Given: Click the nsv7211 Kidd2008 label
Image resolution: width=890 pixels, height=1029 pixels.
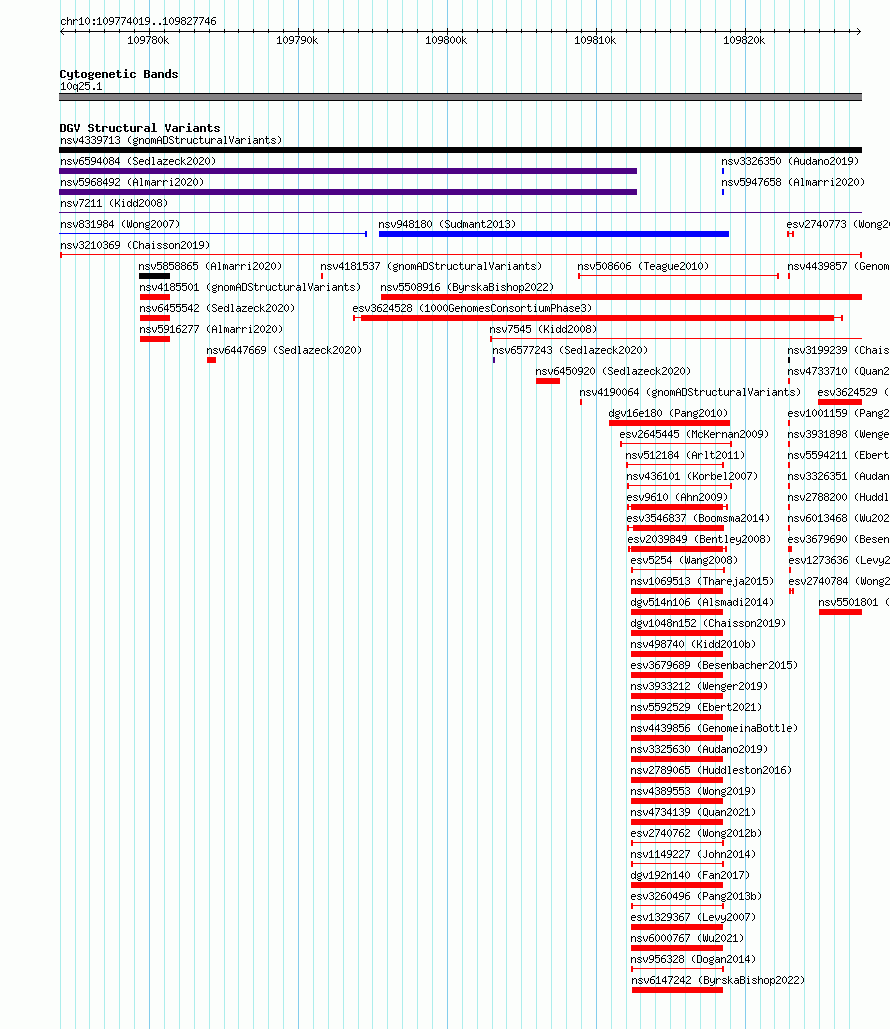Looking at the screenshot, I should [114, 203].
